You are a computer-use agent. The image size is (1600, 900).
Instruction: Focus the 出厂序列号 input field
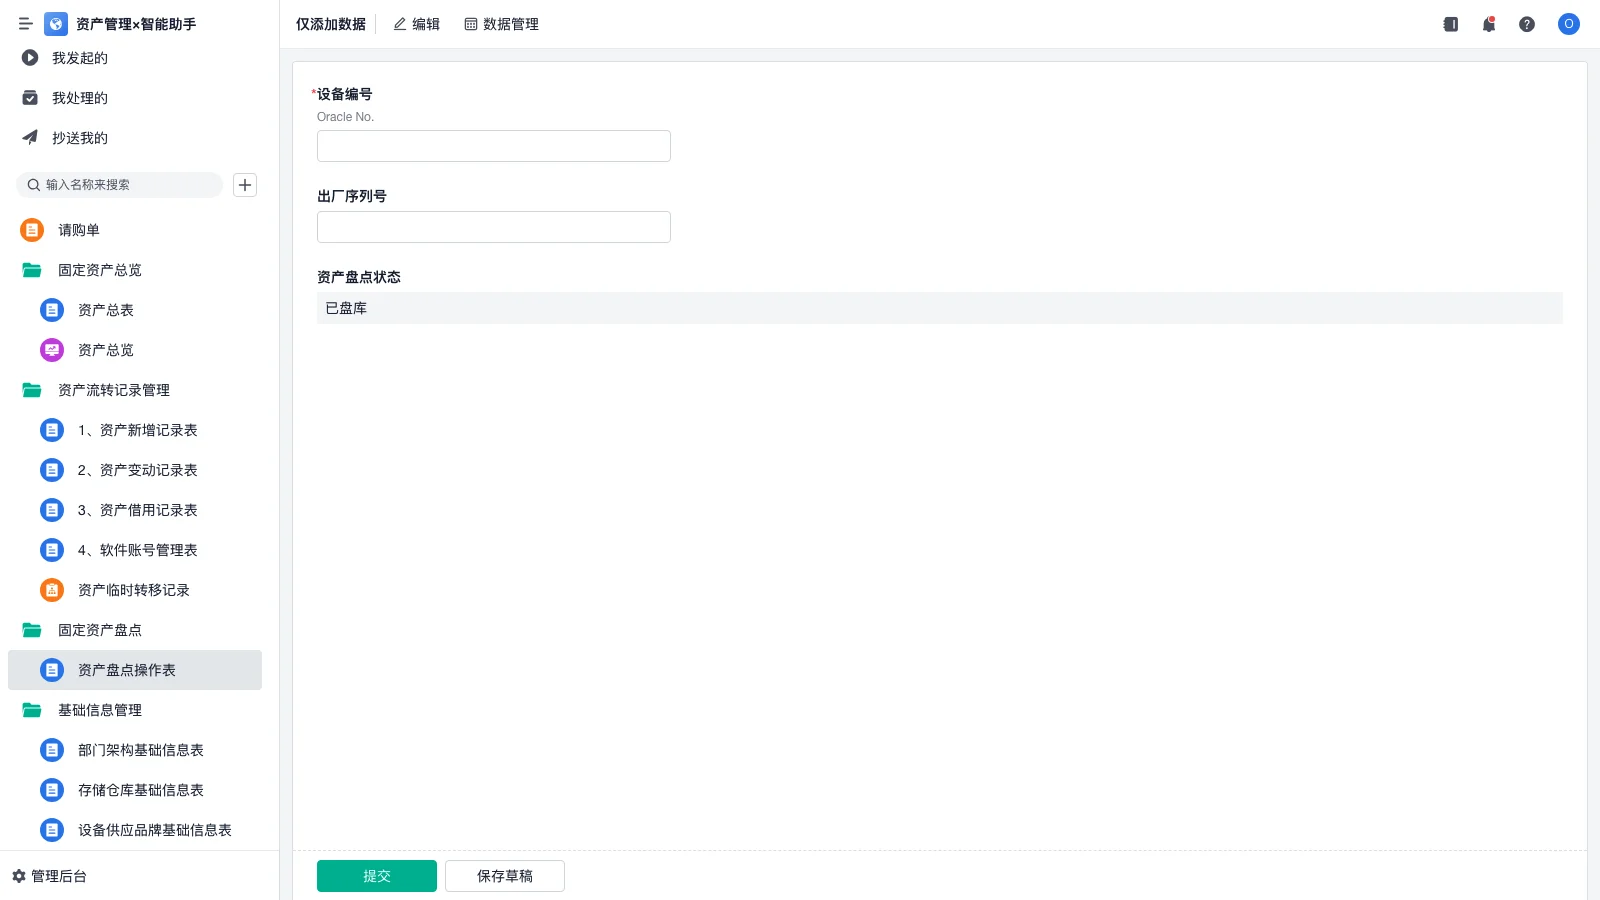494,227
